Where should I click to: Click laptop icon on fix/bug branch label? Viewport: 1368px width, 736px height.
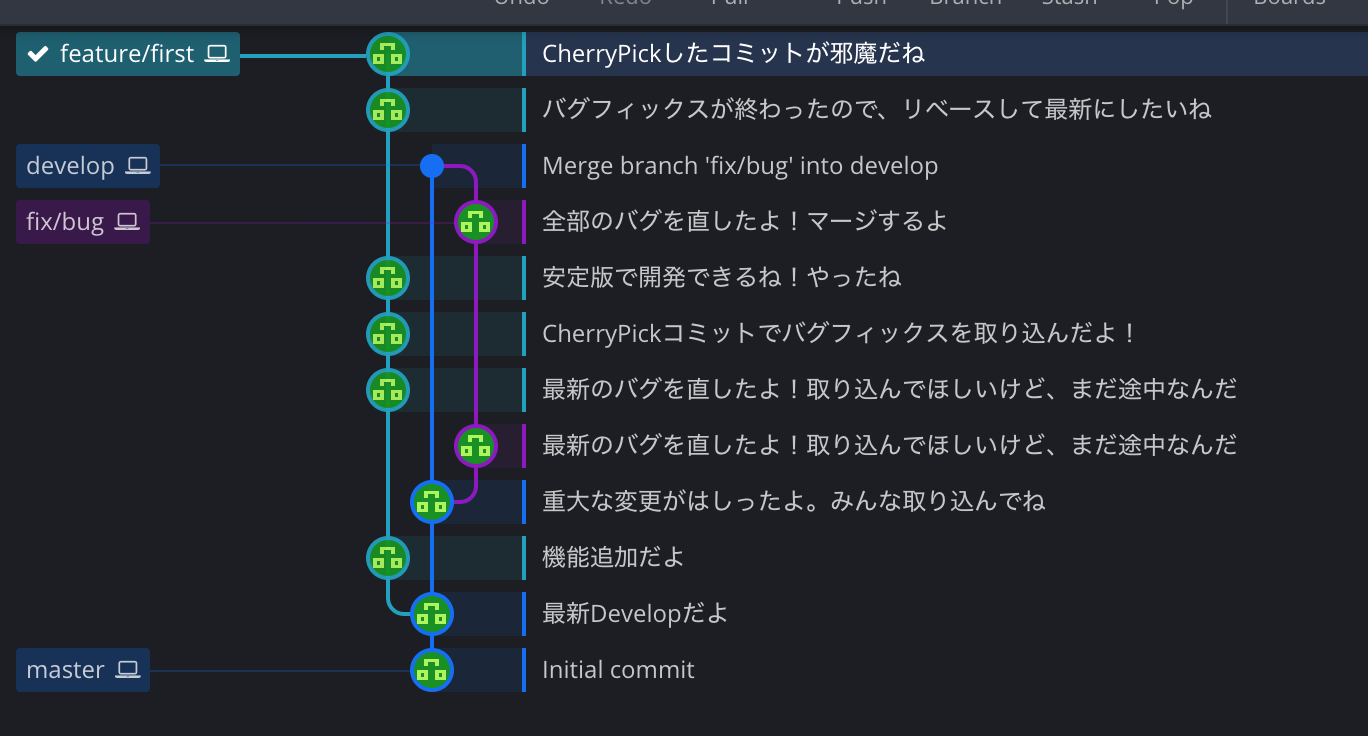point(126,222)
